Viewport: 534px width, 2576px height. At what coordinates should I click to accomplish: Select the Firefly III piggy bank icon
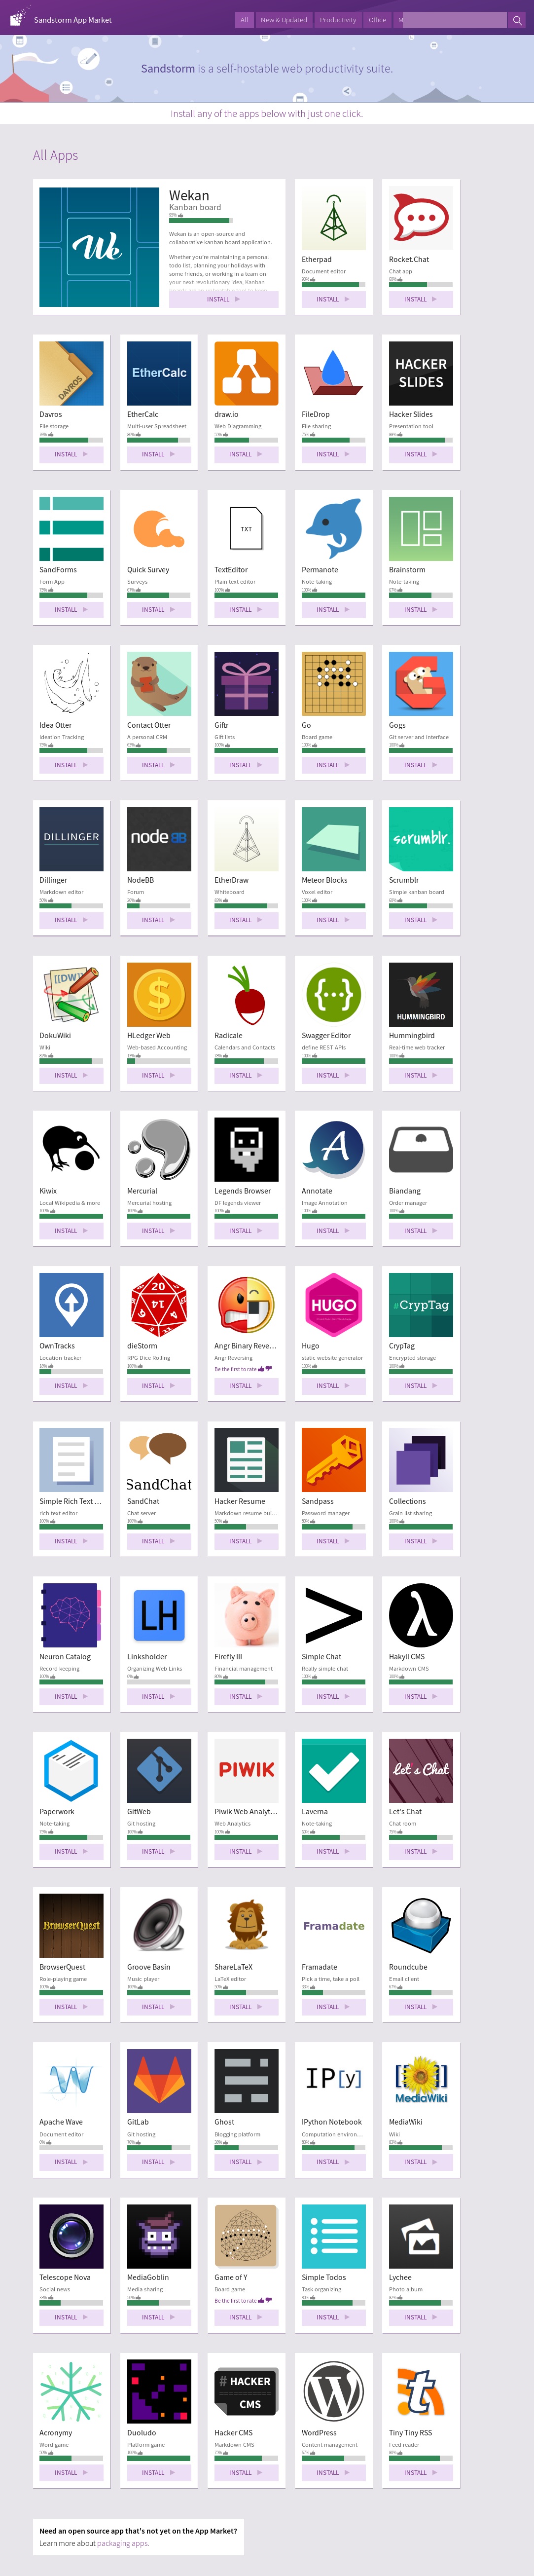pyautogui.click(x=246, y=1615)
